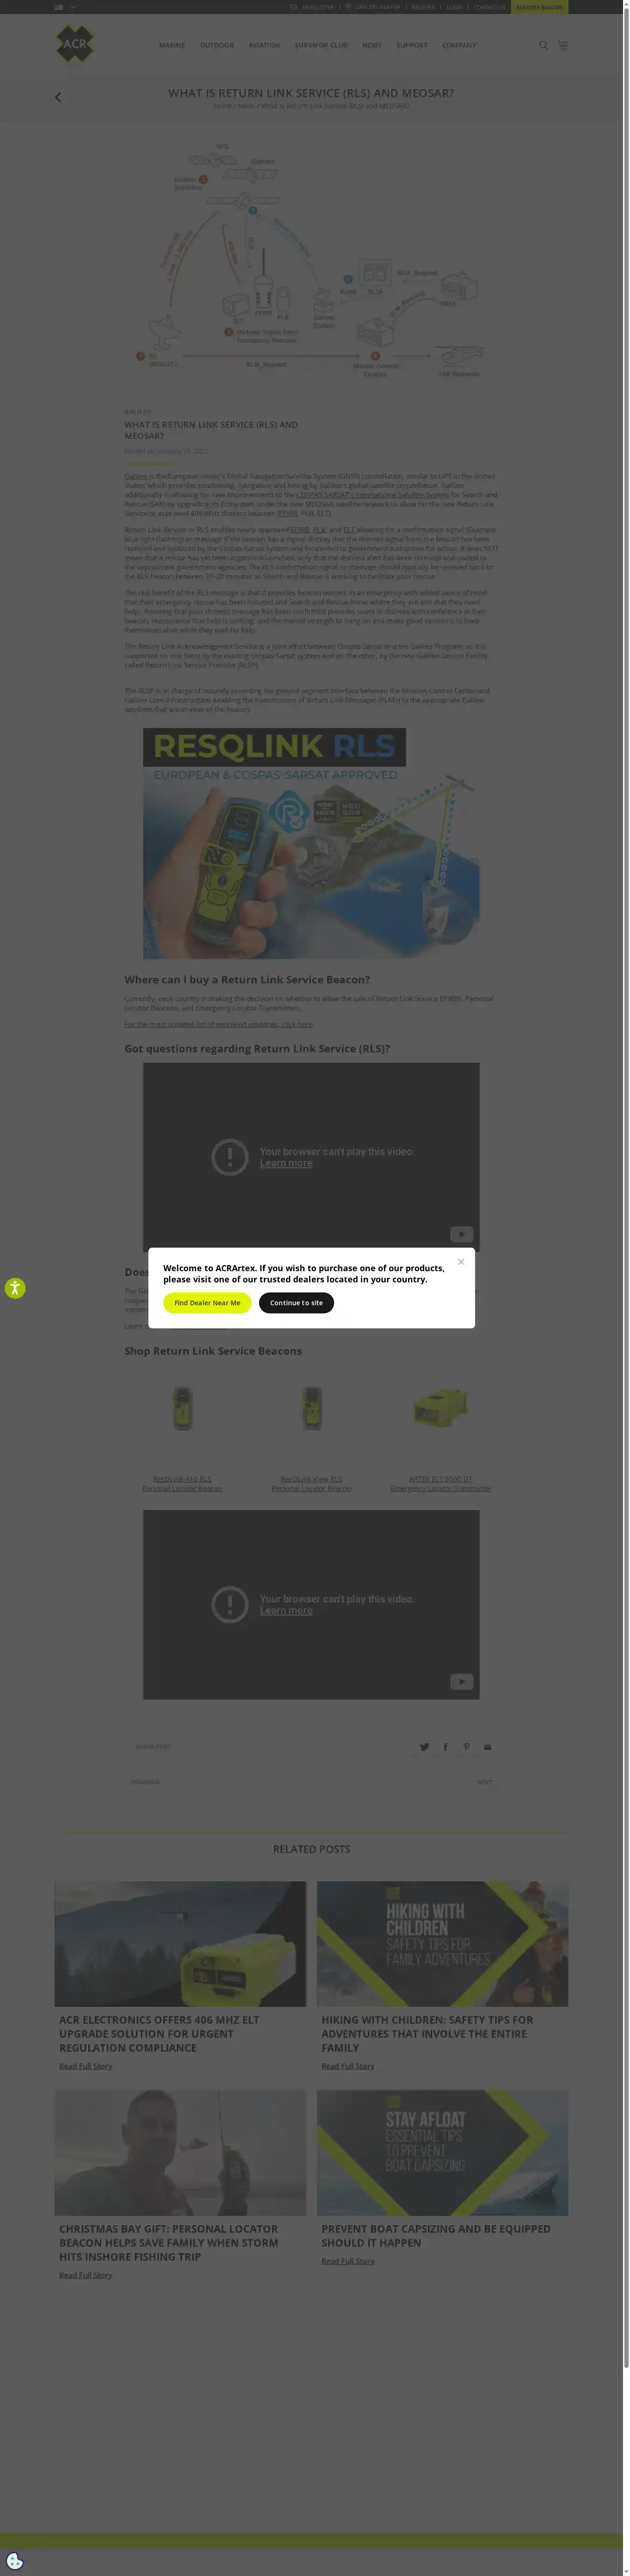The width and height of the screenshot is (630, 2576).
Task: Open the shopping cart icon
Action: [x=563, y=45]
